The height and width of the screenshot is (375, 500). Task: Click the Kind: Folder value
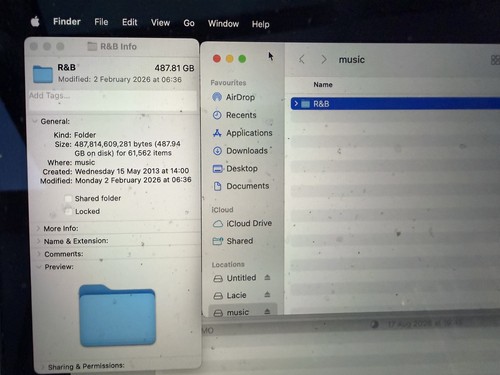click(x=85, y=135)
